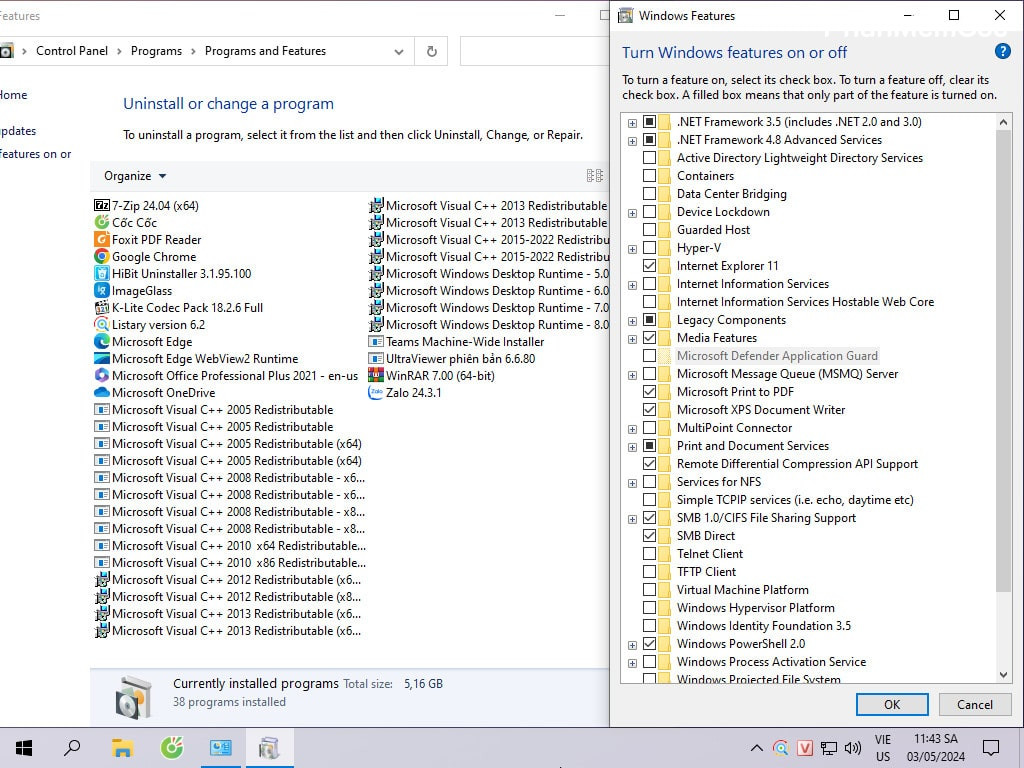This screenshot has width=1024, height=768.
Task: Click Programs in the breadcrumb path
Action: tap(156, 51)
